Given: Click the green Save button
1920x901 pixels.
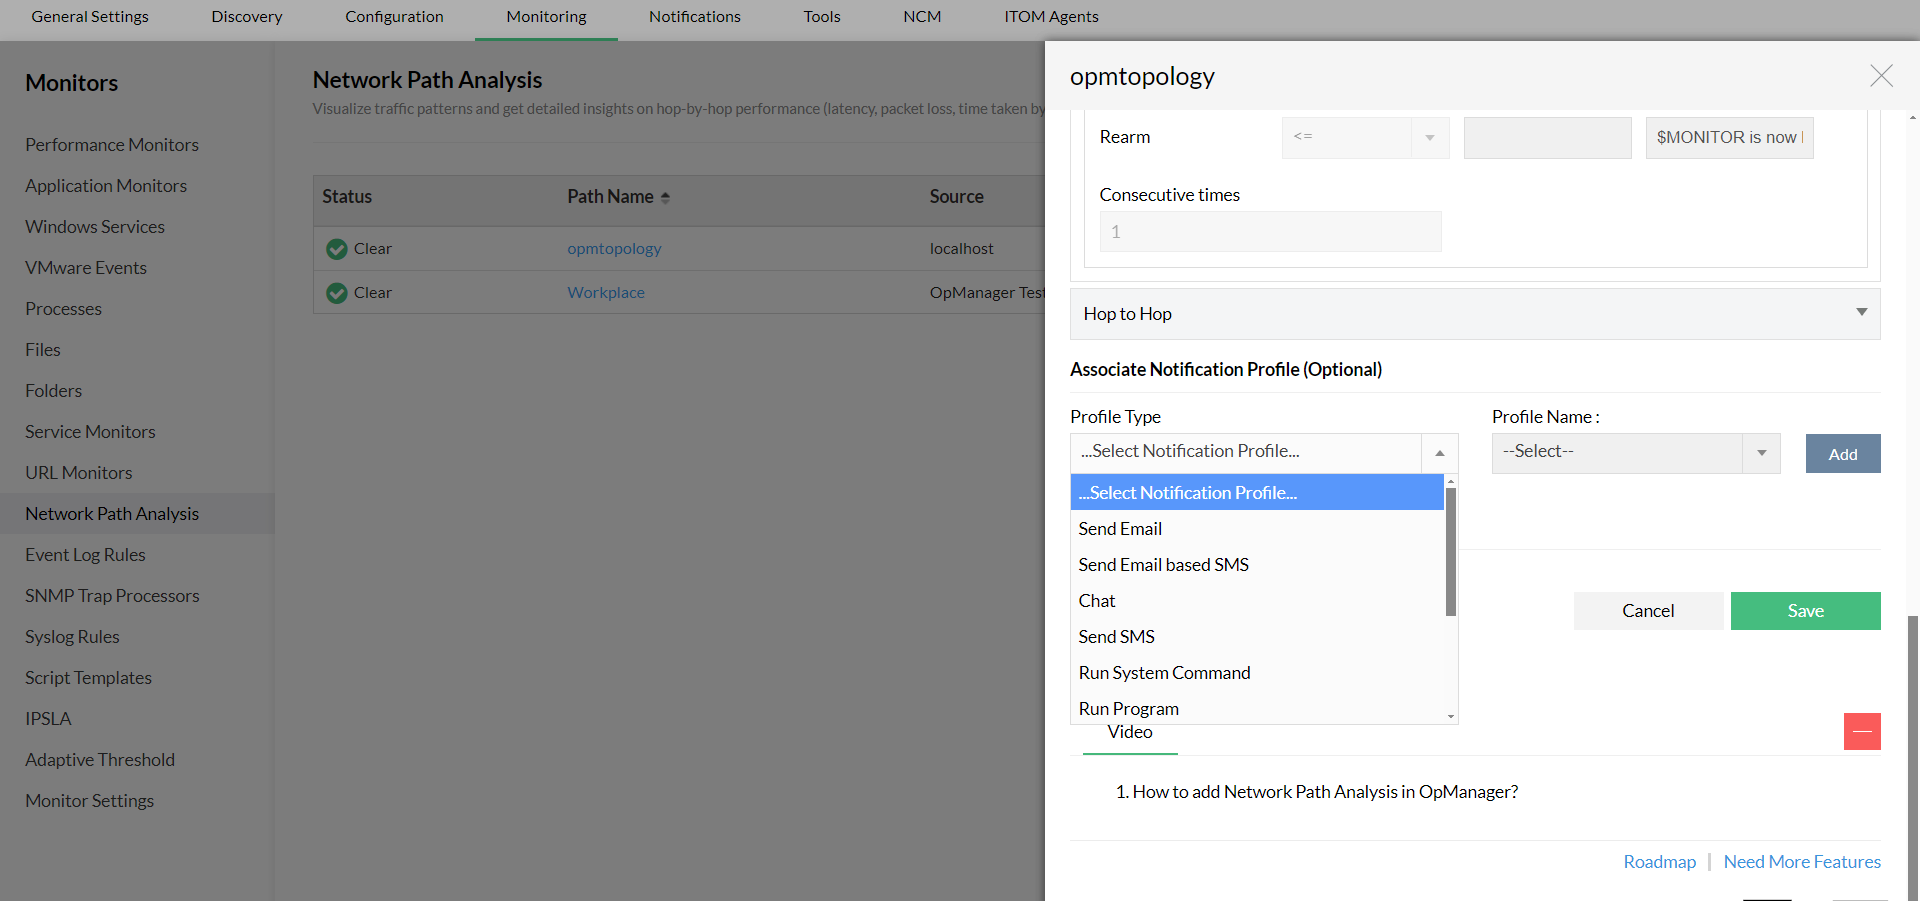Looking at the screenshot, I should [x=1805, y=611].
